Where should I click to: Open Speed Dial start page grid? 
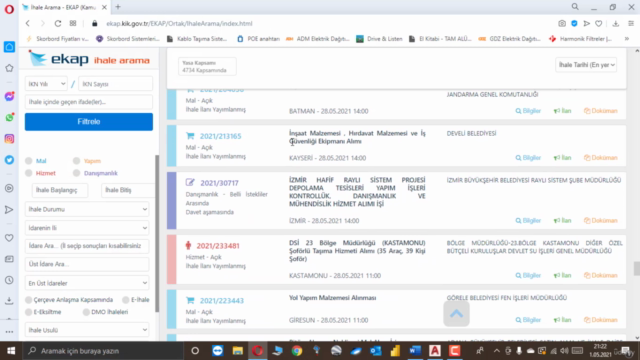click(73, 24)
